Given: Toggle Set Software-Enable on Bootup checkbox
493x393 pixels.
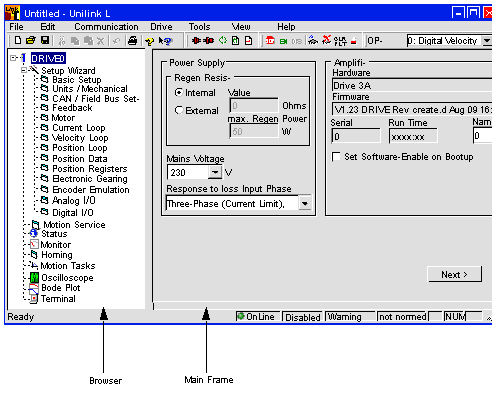Looking at the screenshot, I should pyautogui.click(x=336, y=157).
